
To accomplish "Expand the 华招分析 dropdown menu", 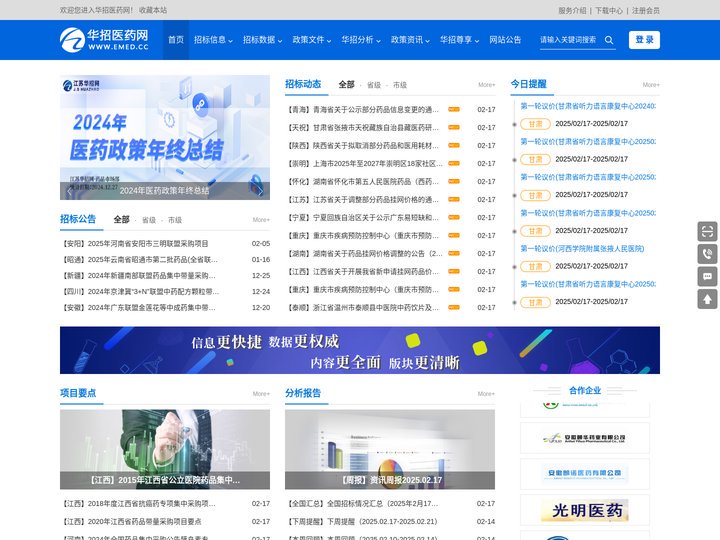I will tap(360, 40).
